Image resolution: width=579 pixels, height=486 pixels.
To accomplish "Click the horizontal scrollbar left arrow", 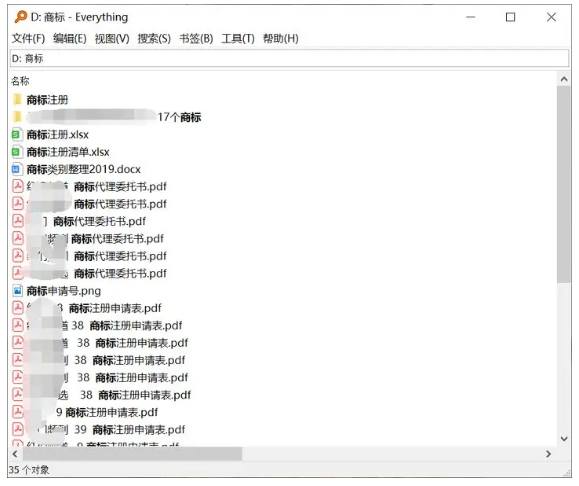I will [x=15, y=454].
